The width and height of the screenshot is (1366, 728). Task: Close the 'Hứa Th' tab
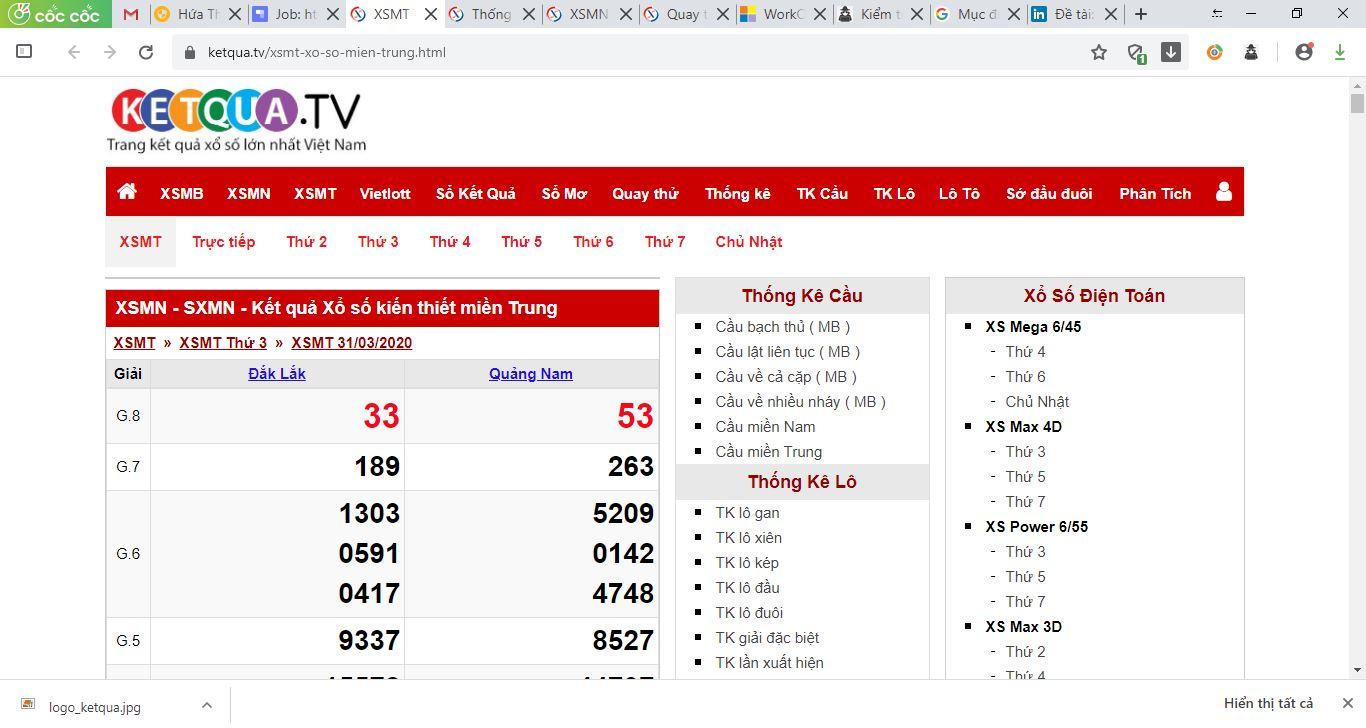pos(233,14)
